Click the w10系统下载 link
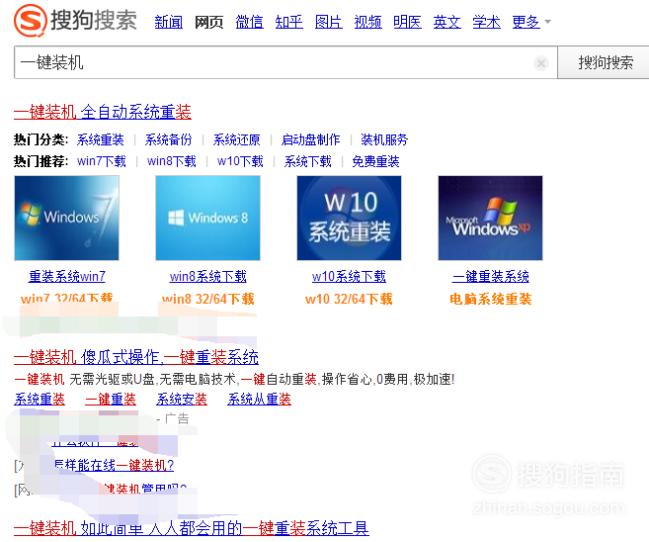The width and height of the screenshot is (649, 542). click(x=349, y=277)
